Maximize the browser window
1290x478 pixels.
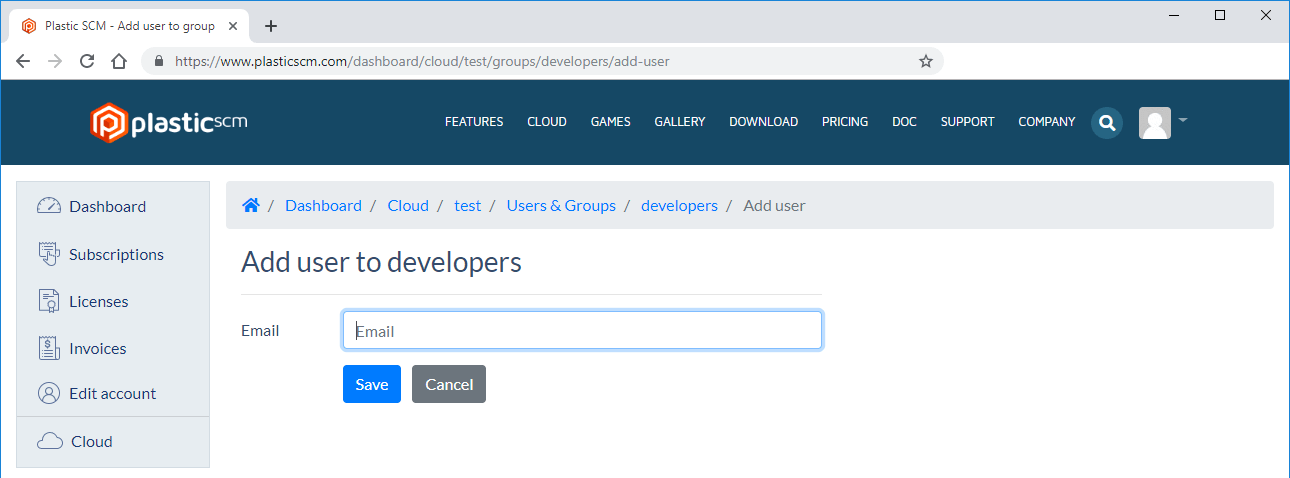(1220, 15)
